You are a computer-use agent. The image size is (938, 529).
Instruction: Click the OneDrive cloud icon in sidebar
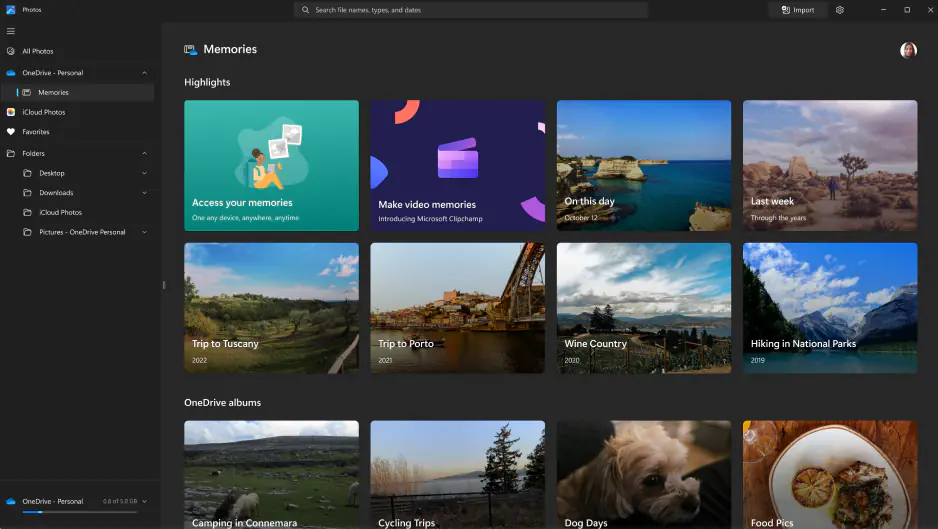tap(11, 73)
